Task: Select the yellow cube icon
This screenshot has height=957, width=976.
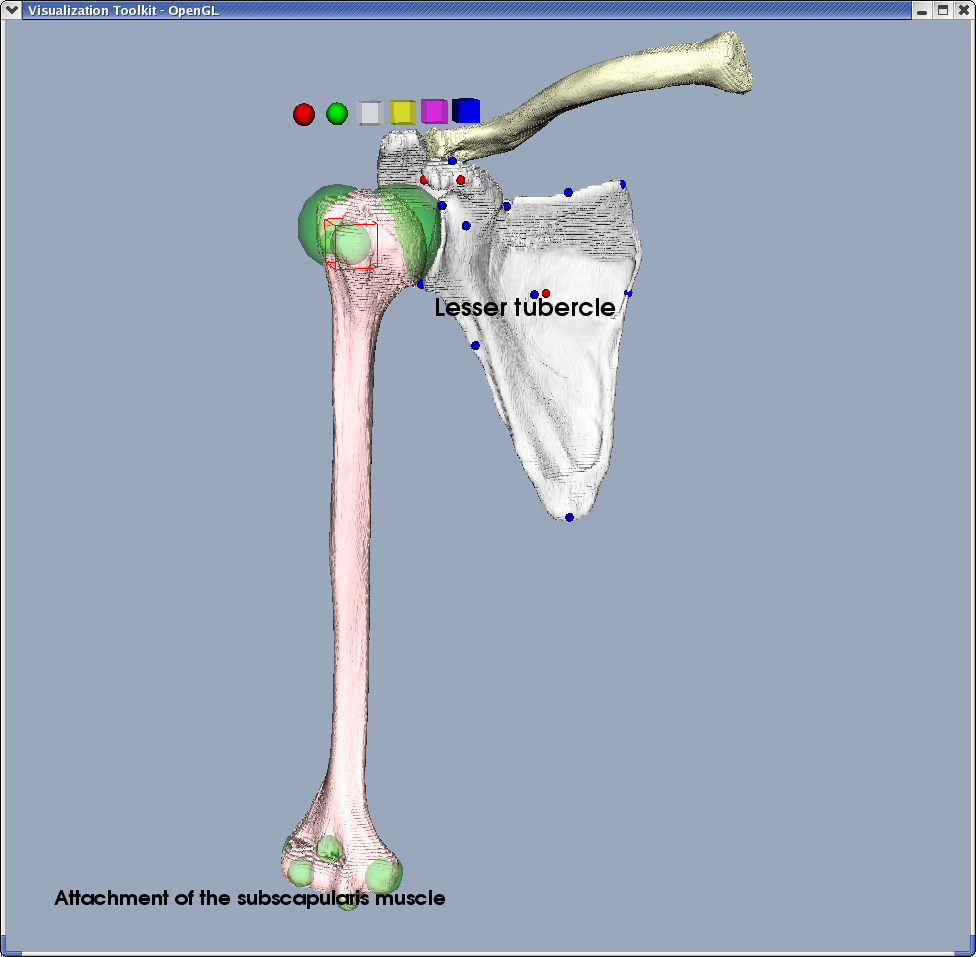Action: point(402,112)
